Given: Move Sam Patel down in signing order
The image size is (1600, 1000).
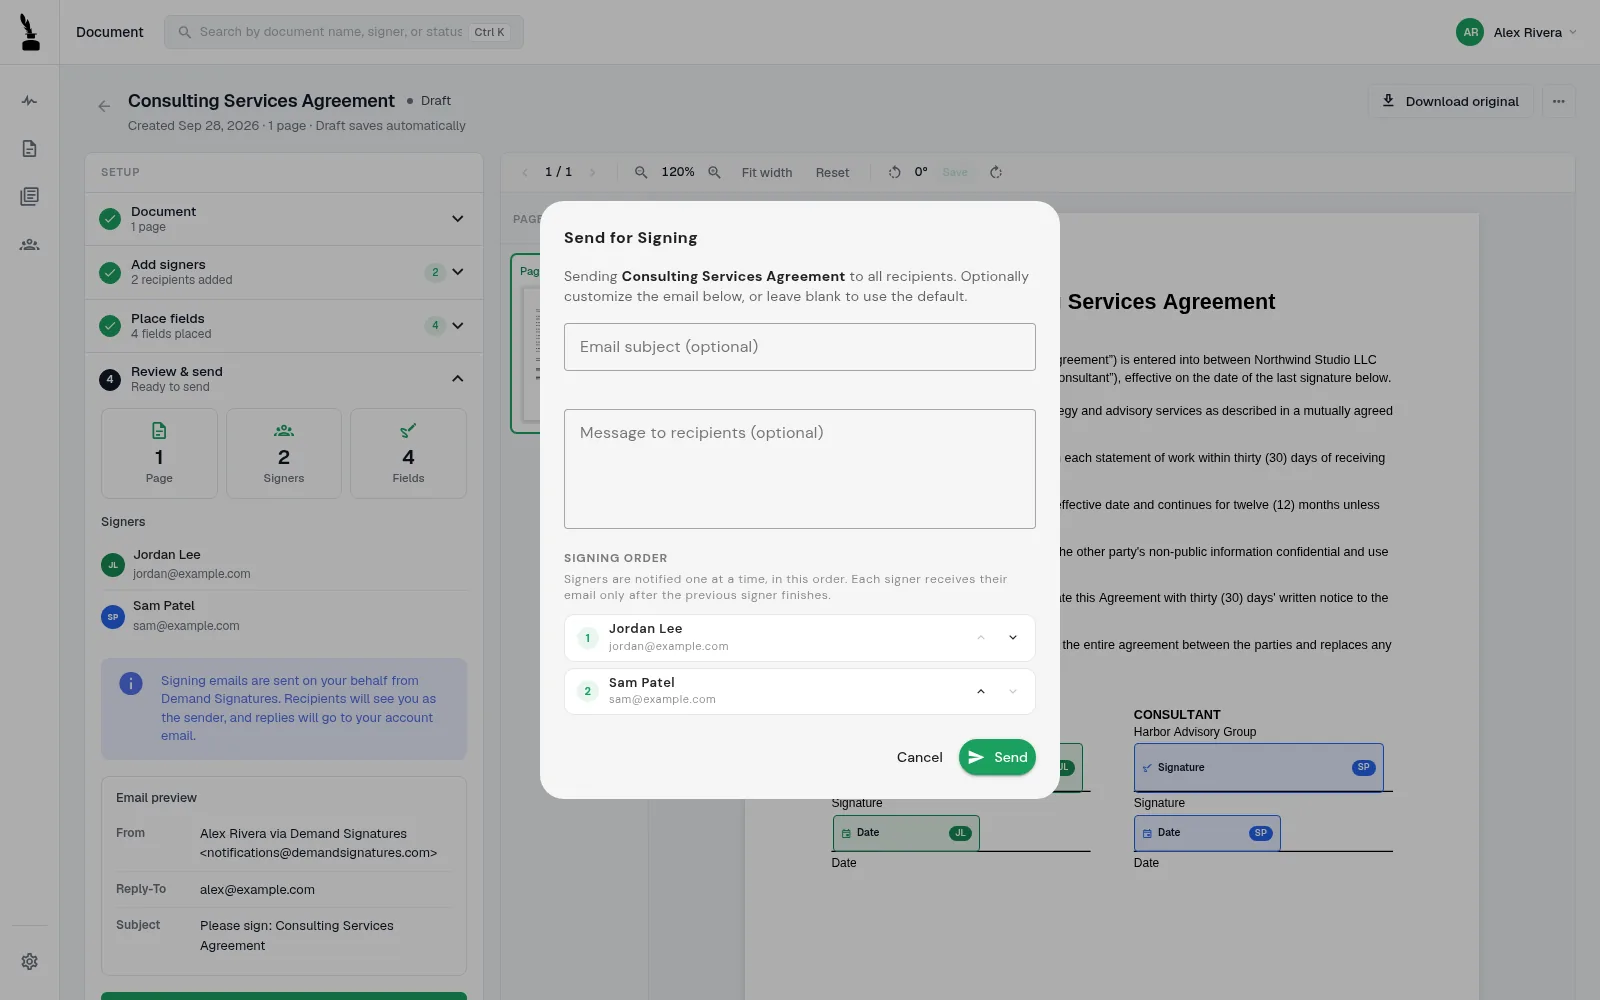Looking at the screenshot, I should (x=1013, y=691).
